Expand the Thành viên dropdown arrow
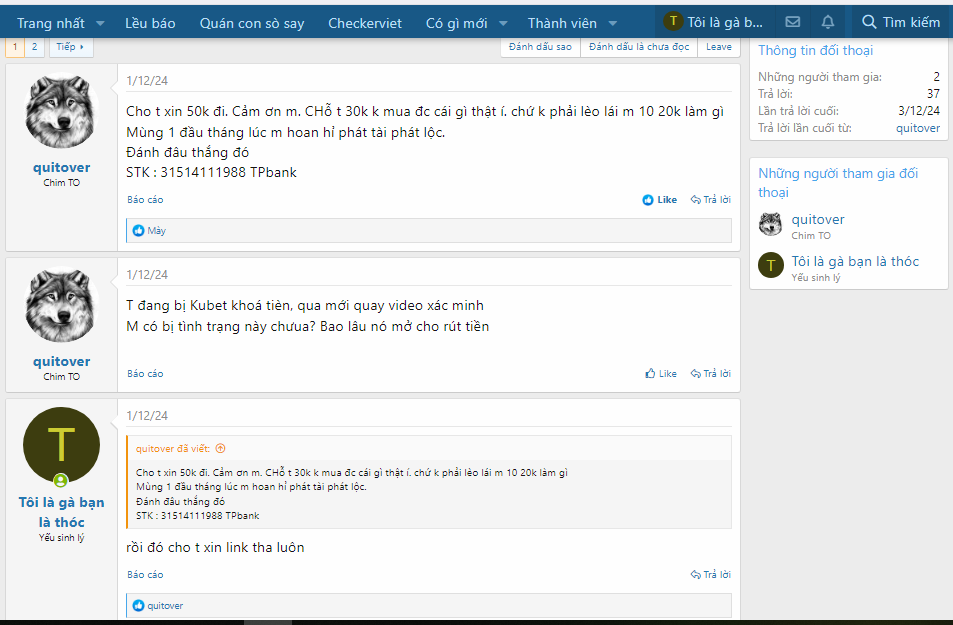The image size is (953, 625). coord(612,23)
